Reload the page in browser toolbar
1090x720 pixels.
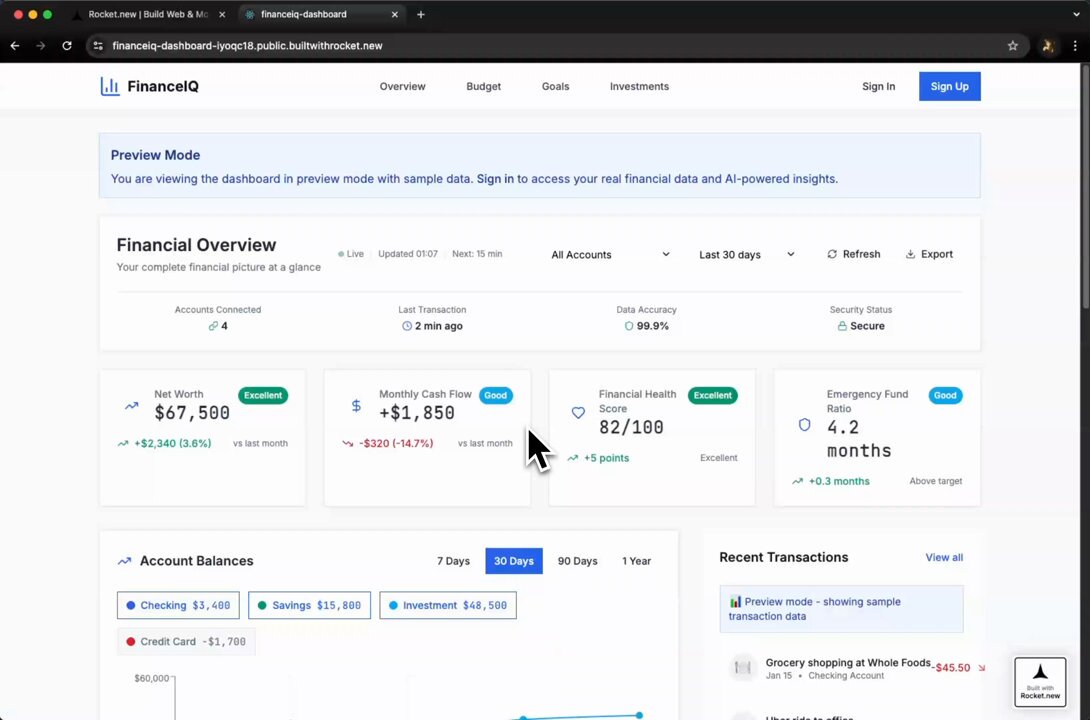coord(67,46)
